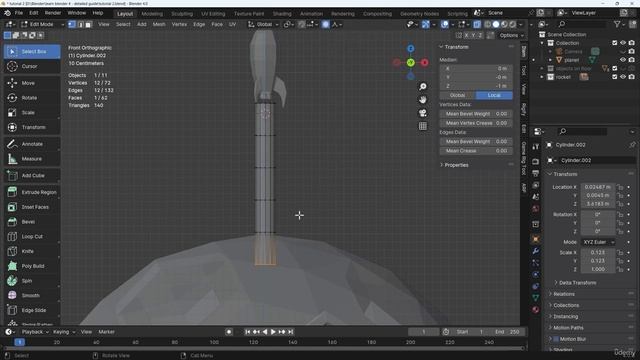
Task: Open Global orientation dropdown in header
Action: point(263,24)
